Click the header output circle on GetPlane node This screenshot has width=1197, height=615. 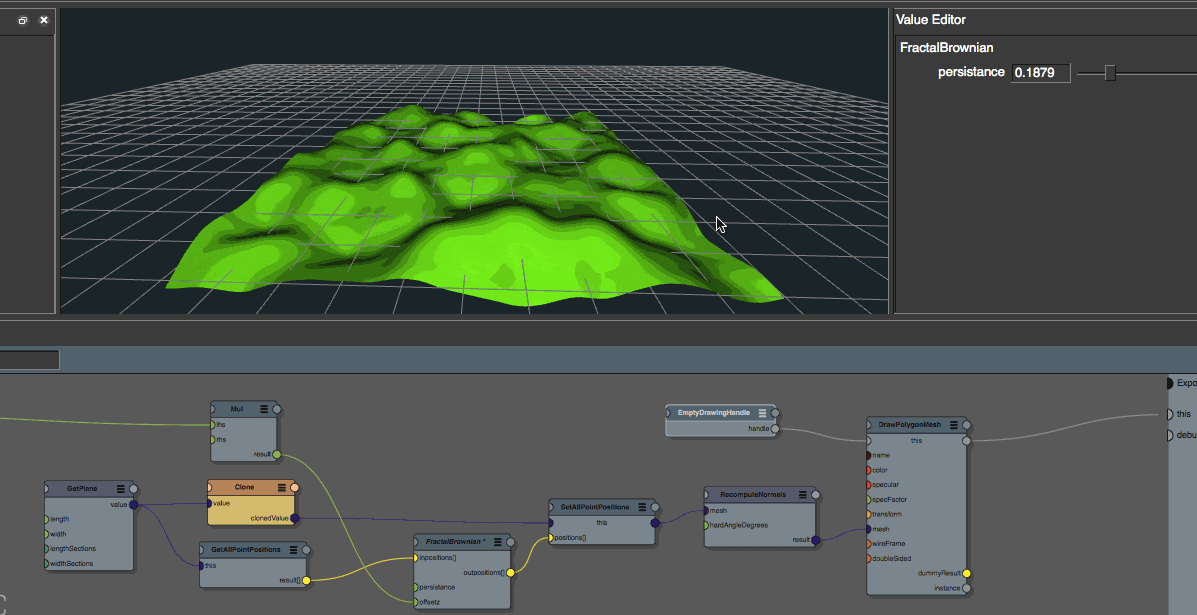click(134, 489)
